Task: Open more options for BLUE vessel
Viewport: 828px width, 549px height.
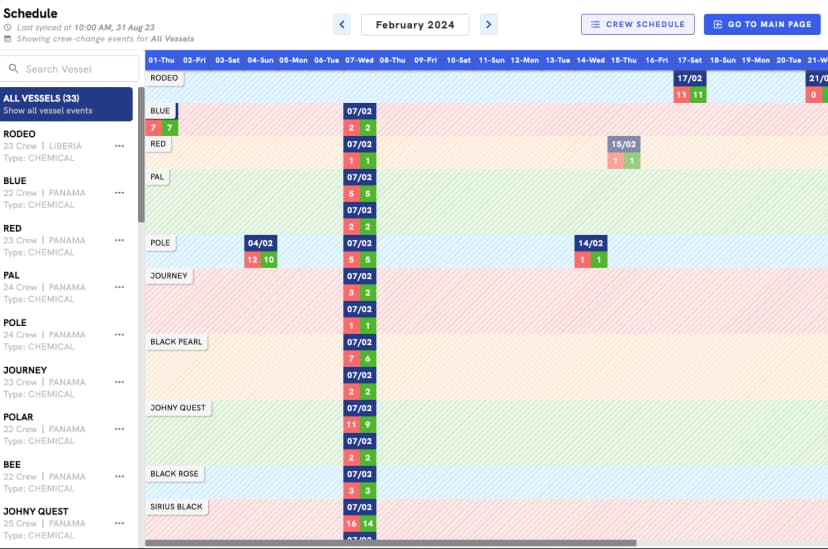Action: (x=119, y=193)
